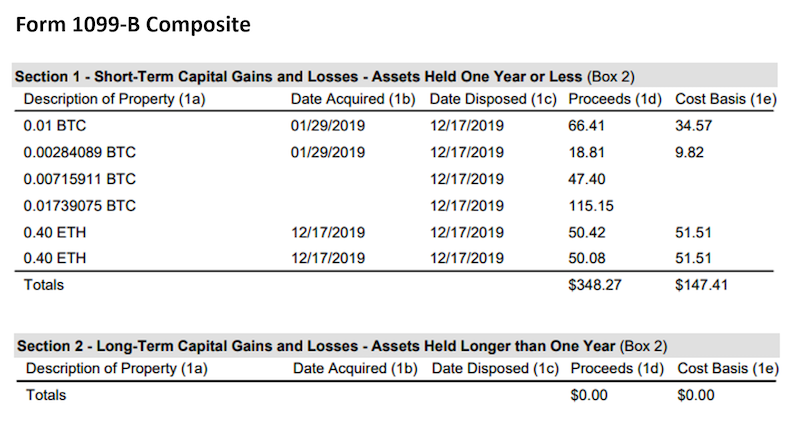Select the proceeds value 115.15
This screenshot has width=794, height=426.
[x=592, y=206]
